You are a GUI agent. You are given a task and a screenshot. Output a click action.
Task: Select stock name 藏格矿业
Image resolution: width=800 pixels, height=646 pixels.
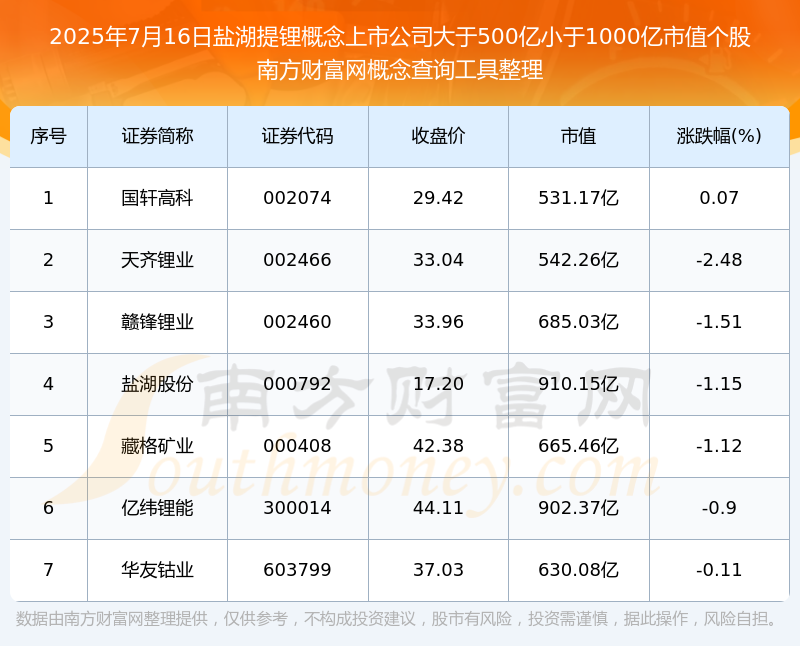coord(157,446)
